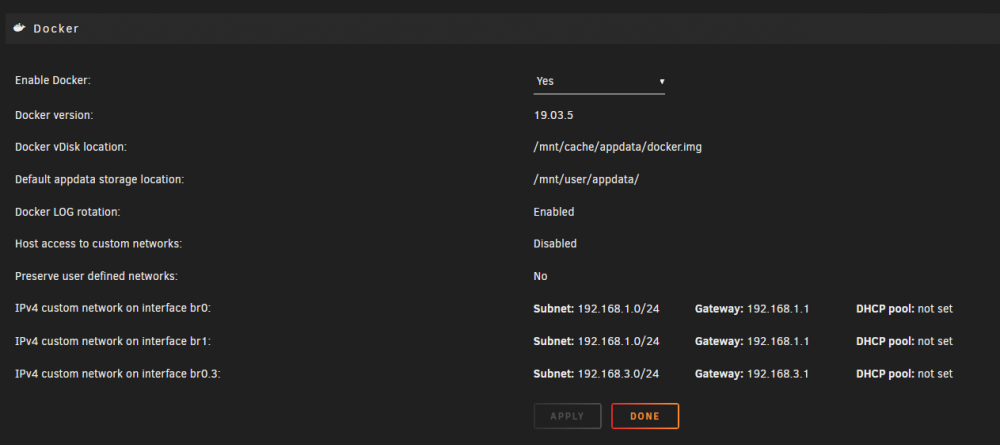Click the br0.3 DHCP pool not set value
Screen dimensions: 1000x445
935,374
